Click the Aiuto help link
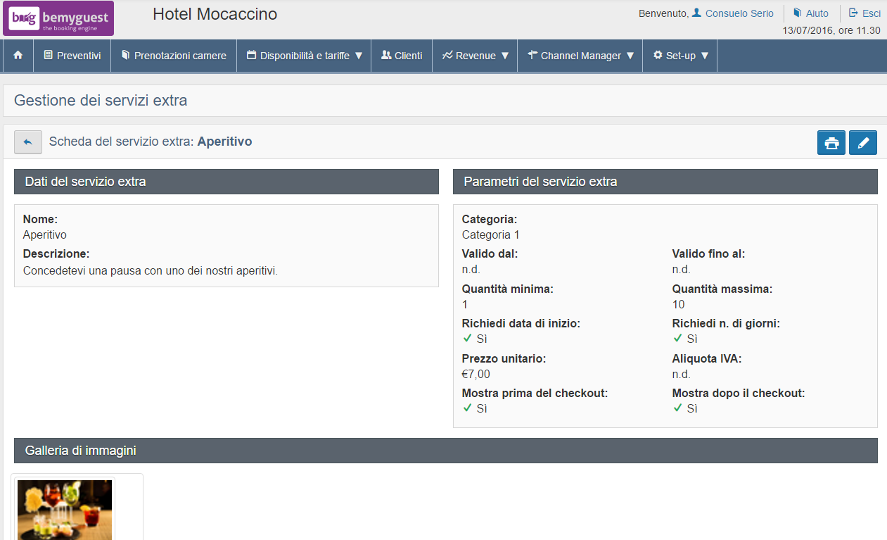Image resolution: width=887 pixels, height=540 pixels. tap(817, 14)
